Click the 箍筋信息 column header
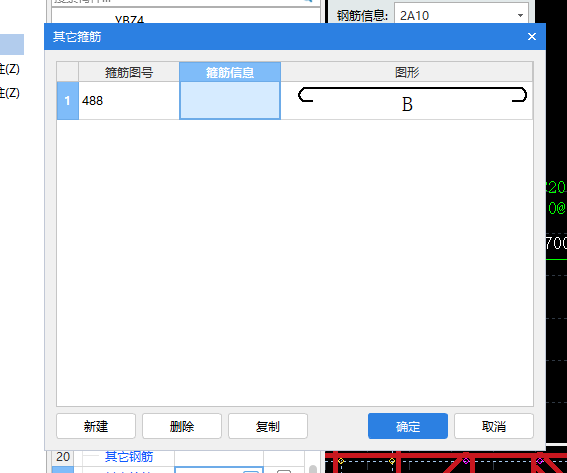This screenshot has height=473, width=567. click(x=230, y=72)
